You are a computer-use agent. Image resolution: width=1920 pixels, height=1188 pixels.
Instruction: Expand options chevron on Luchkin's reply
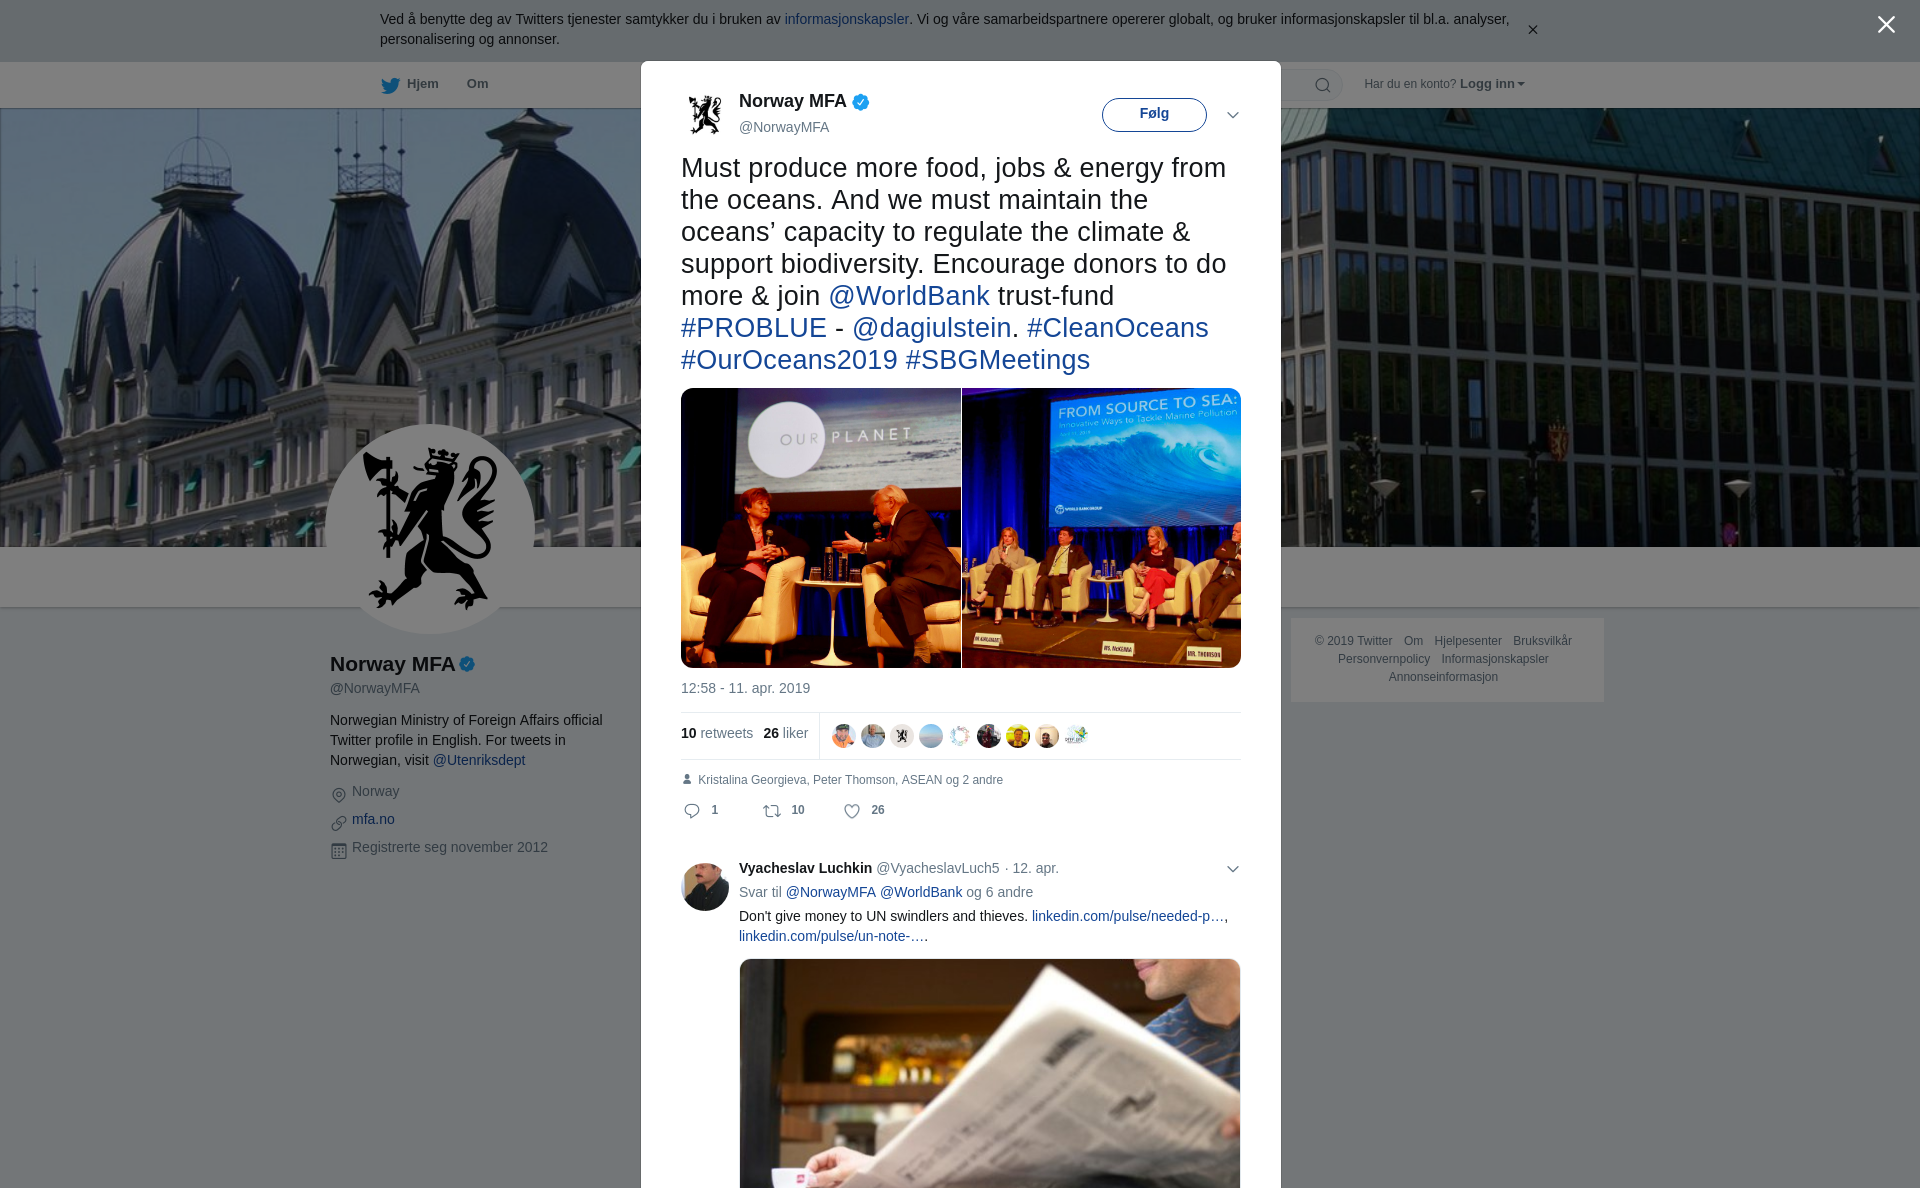[1233, 869]
